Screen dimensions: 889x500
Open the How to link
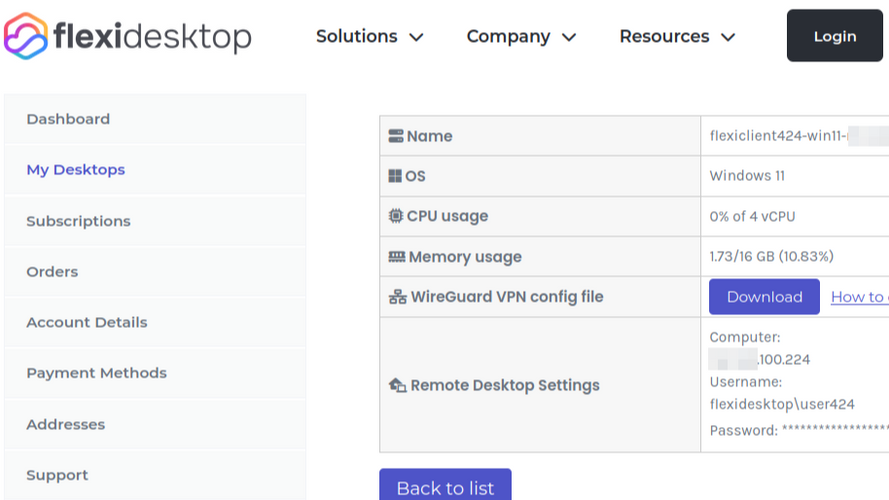tap(860, 296)
